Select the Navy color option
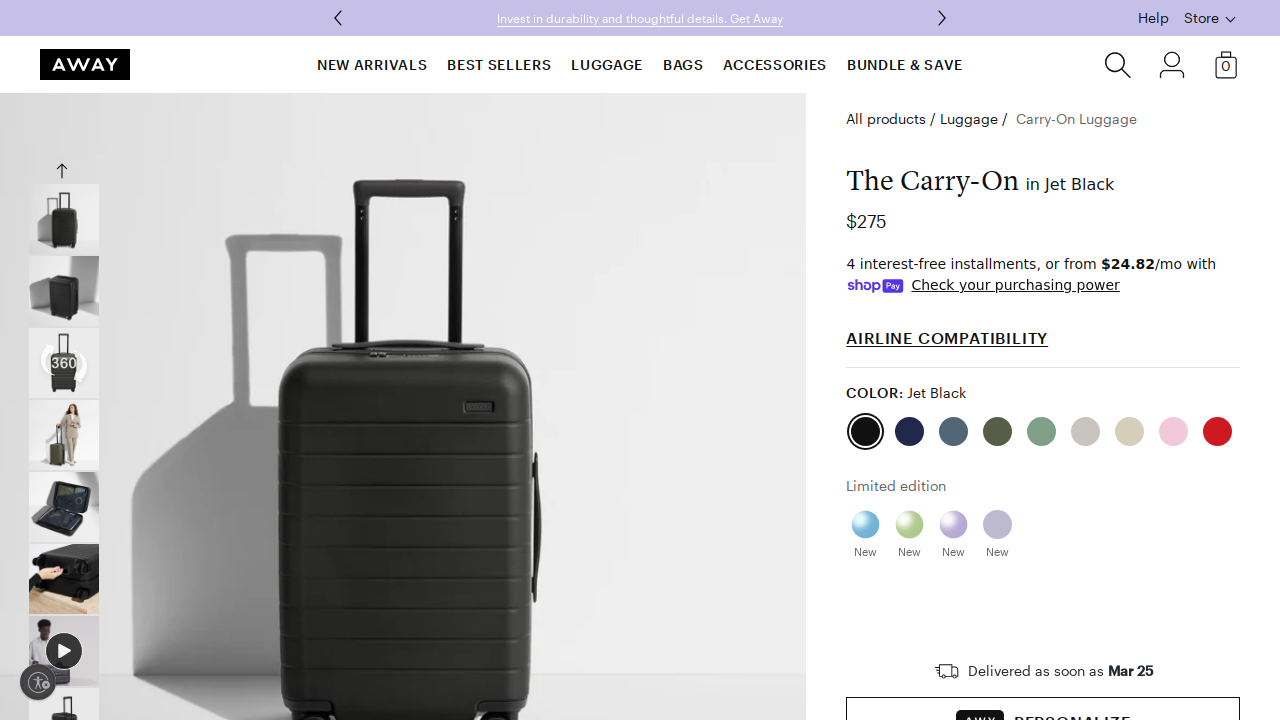1280x720 pixels. click(x=909, y=431)
